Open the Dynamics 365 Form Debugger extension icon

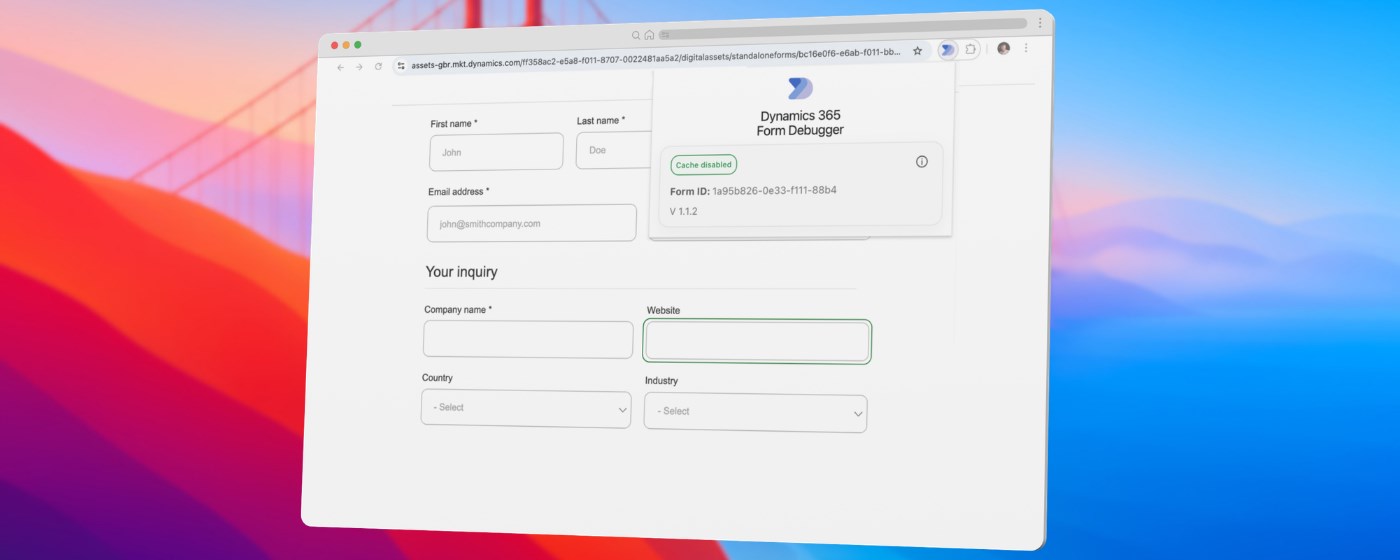tap(947, 50)
